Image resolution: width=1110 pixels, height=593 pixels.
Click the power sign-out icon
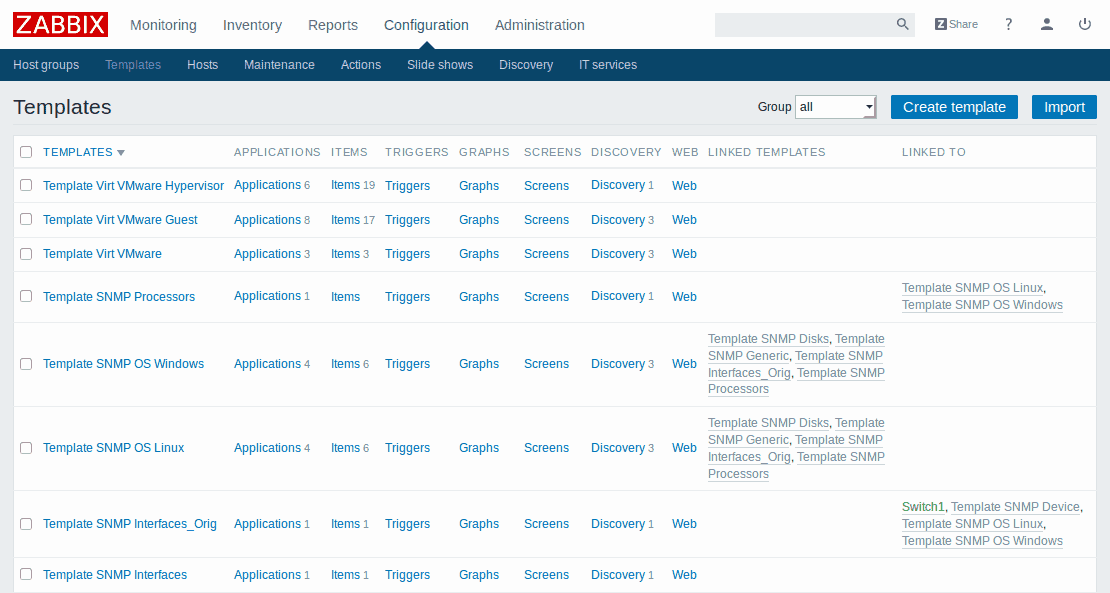[x=1085, y=24]
